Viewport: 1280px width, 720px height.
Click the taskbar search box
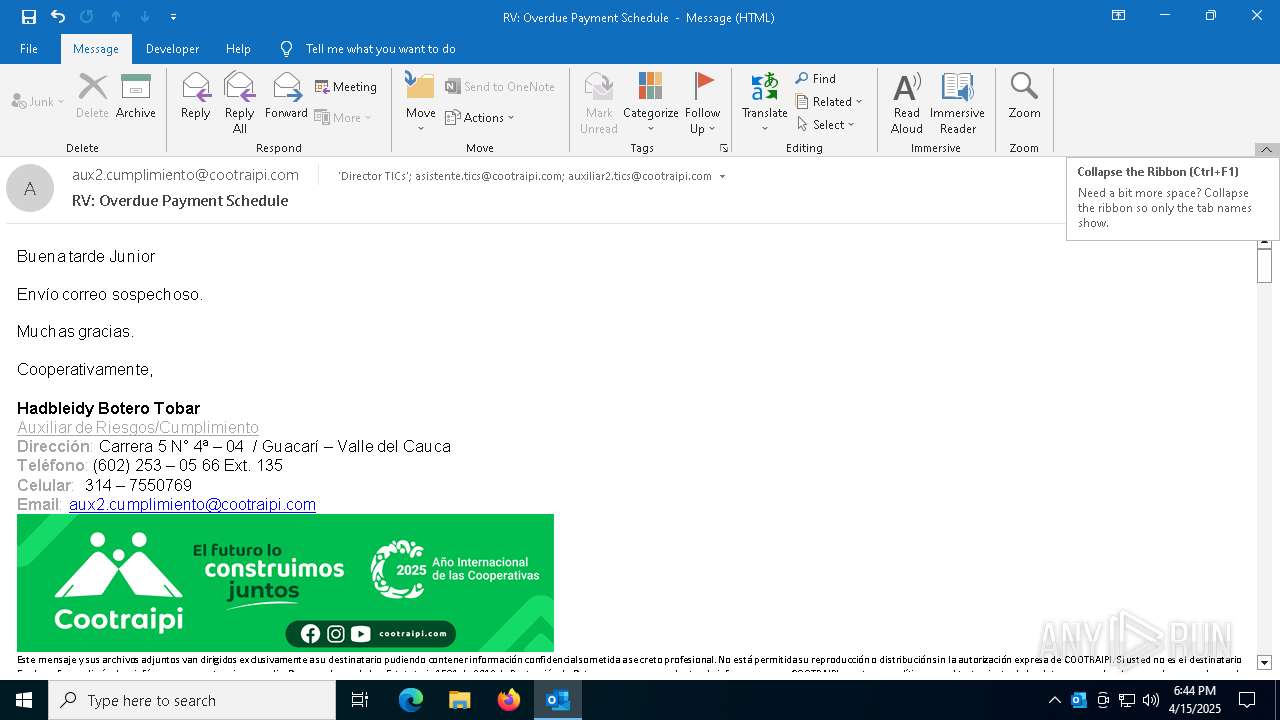(x=192, y=700)
